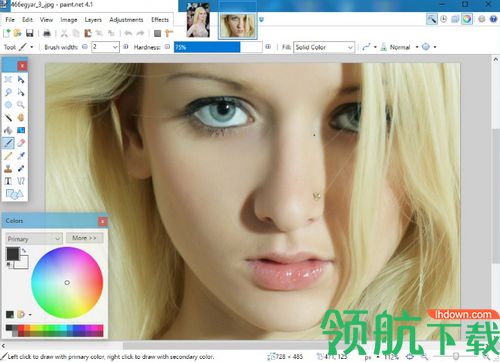Select the Rectangle Select tool
This screenshot has width=500, height=362.
(8, 79)
